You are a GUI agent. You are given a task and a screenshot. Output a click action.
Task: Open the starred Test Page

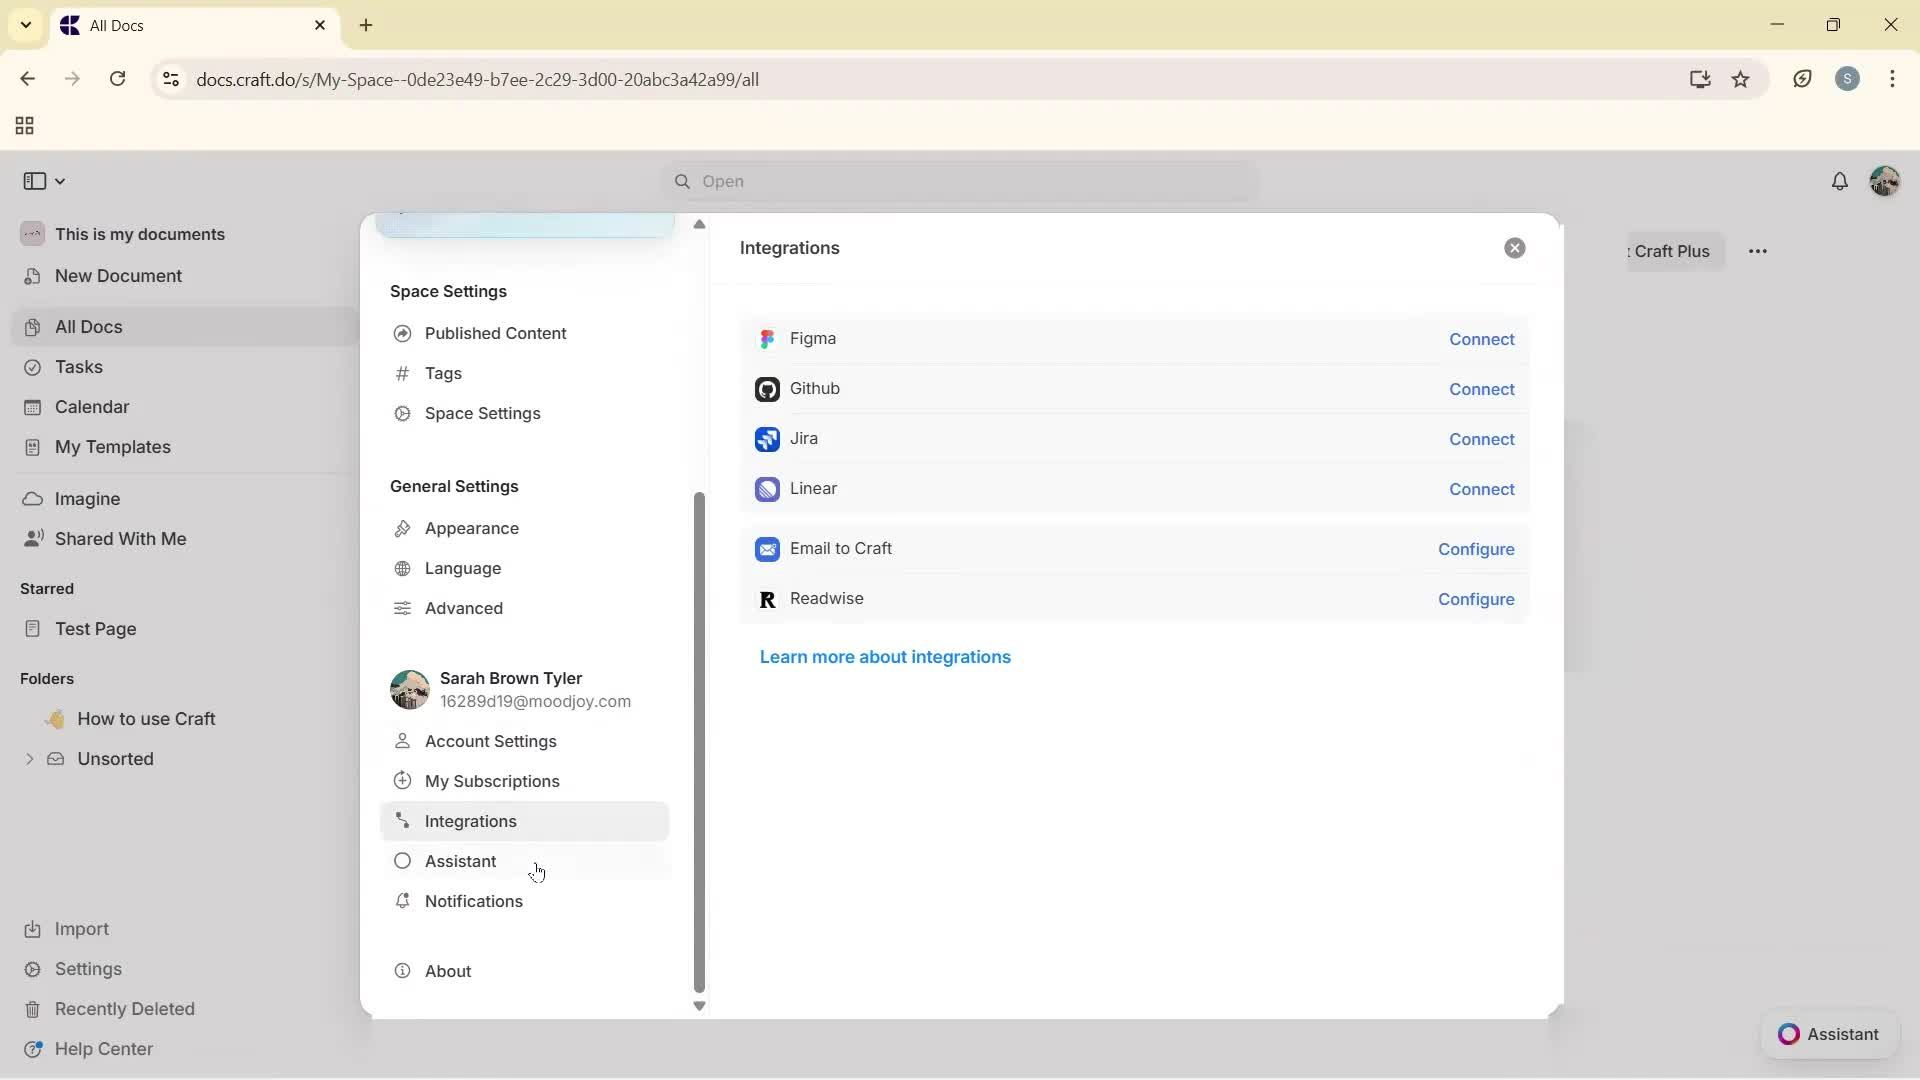pyautogui.click(x=96, y=629)
